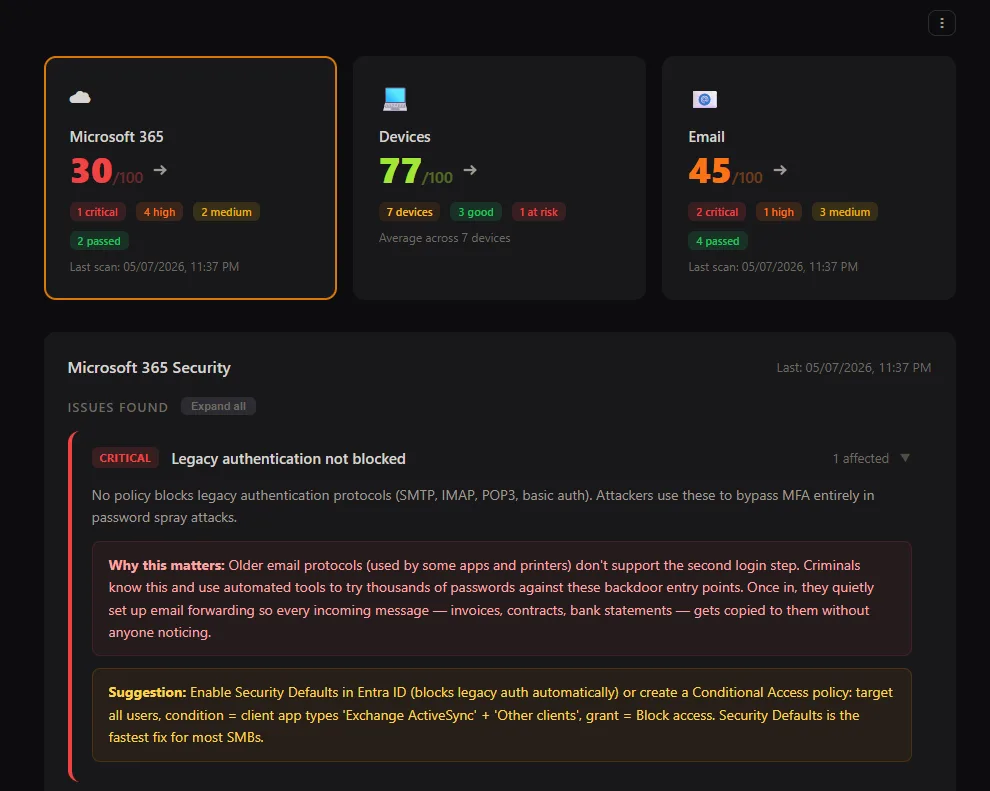The image size is (990, 791).
Task: Click the 2 passed badge
Action: (x=98, y=241)
